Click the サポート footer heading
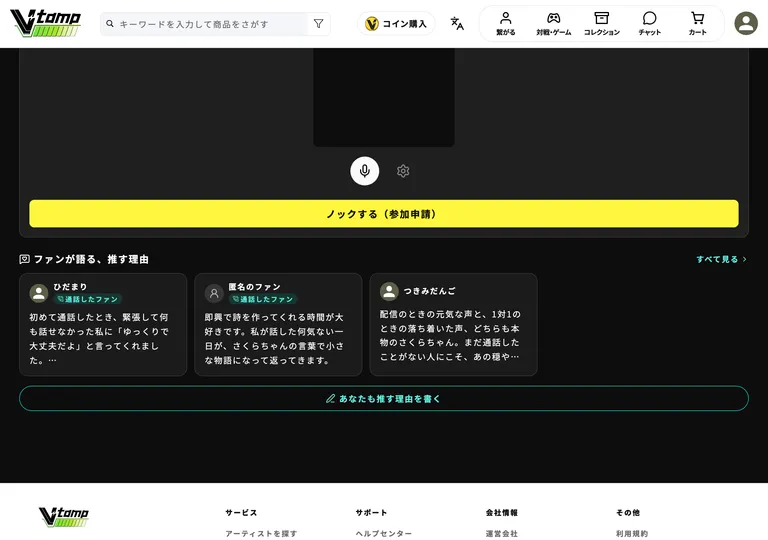This screenshot has width=768, height=540. point(371,513)
